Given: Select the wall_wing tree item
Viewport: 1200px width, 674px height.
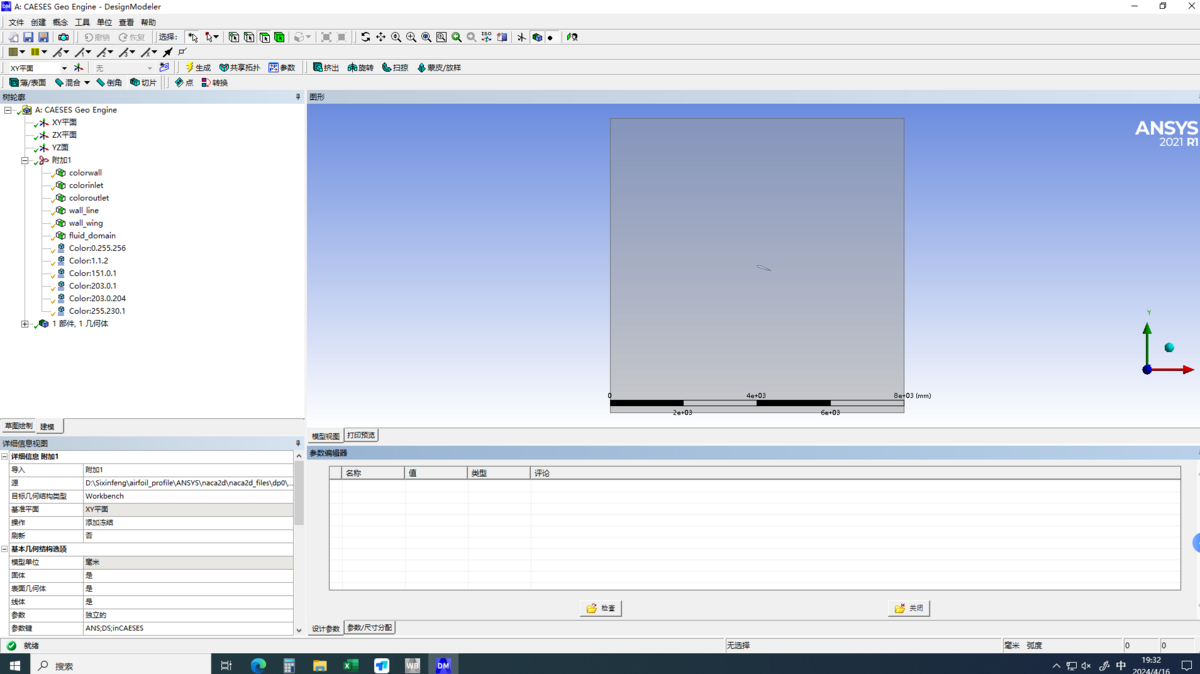Looking at the screenshot, I should [85, 223].
